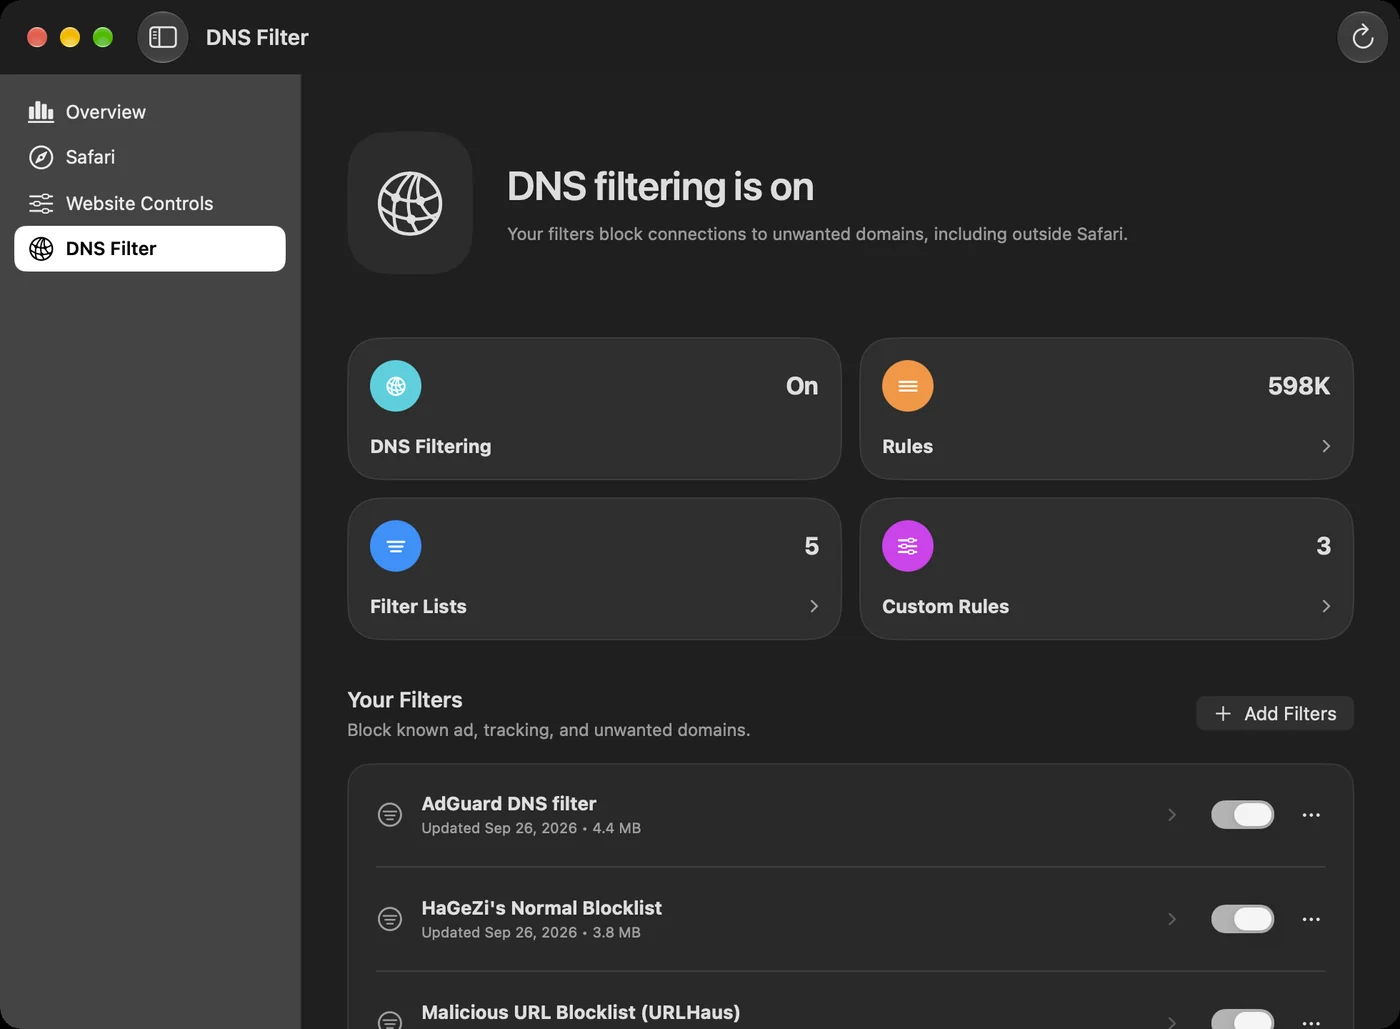Viewport: 1400px width, 1029px height.
Task: Click the refresh button at top right
Action: coord(1362,37)
